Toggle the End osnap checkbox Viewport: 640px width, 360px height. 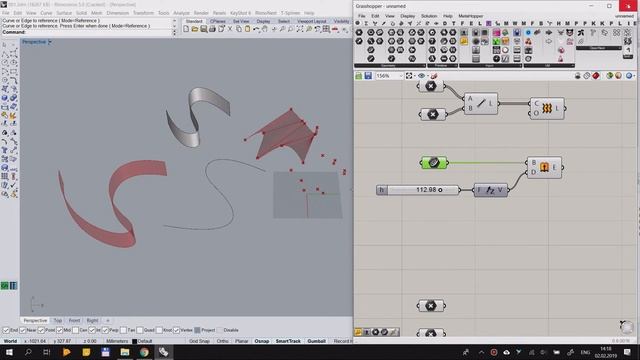pyautogui.click(x=6, y=330)
